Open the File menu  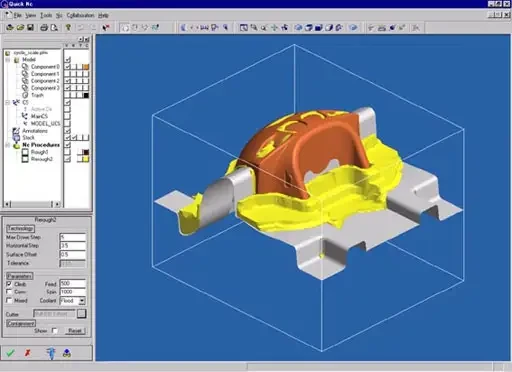click(x=18, y=15)
